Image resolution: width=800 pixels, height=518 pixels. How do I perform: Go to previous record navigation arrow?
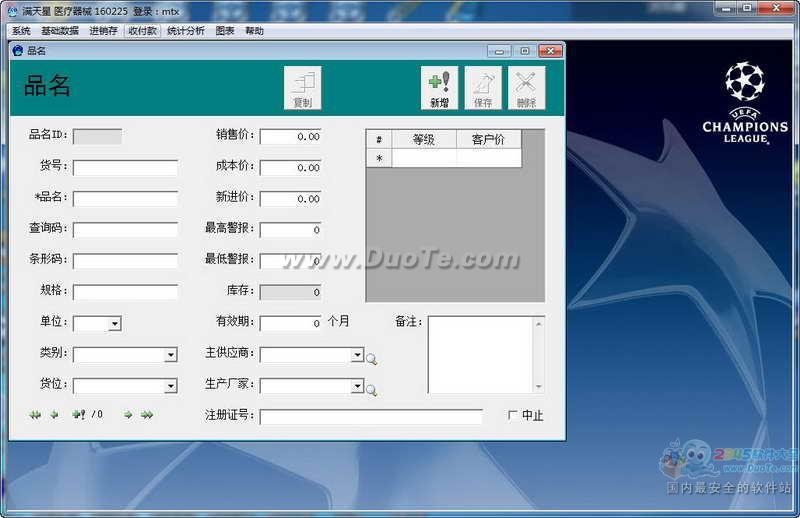(x=55, y=415)
